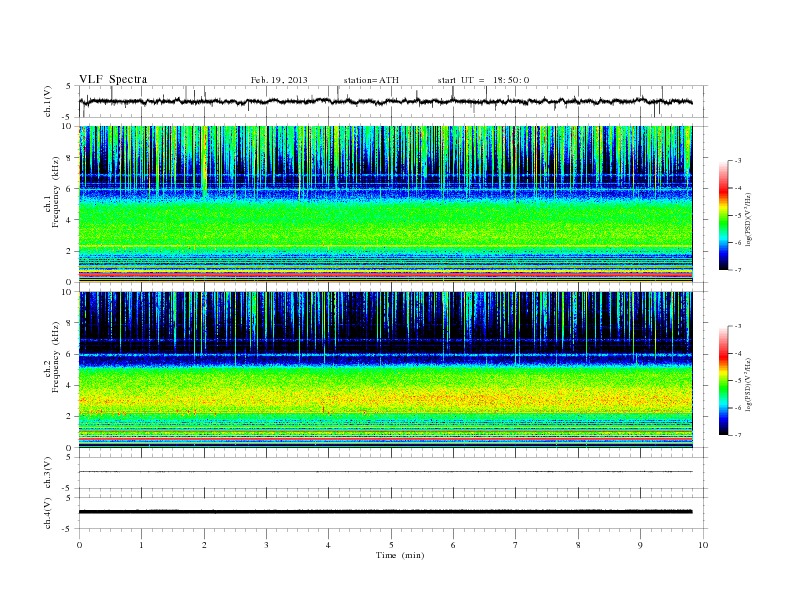Viewport: 792px width, 612px height.
Task: Click the "8" kHz tick of ch.1 spectrogram
Action: click(x=70, y=158)
